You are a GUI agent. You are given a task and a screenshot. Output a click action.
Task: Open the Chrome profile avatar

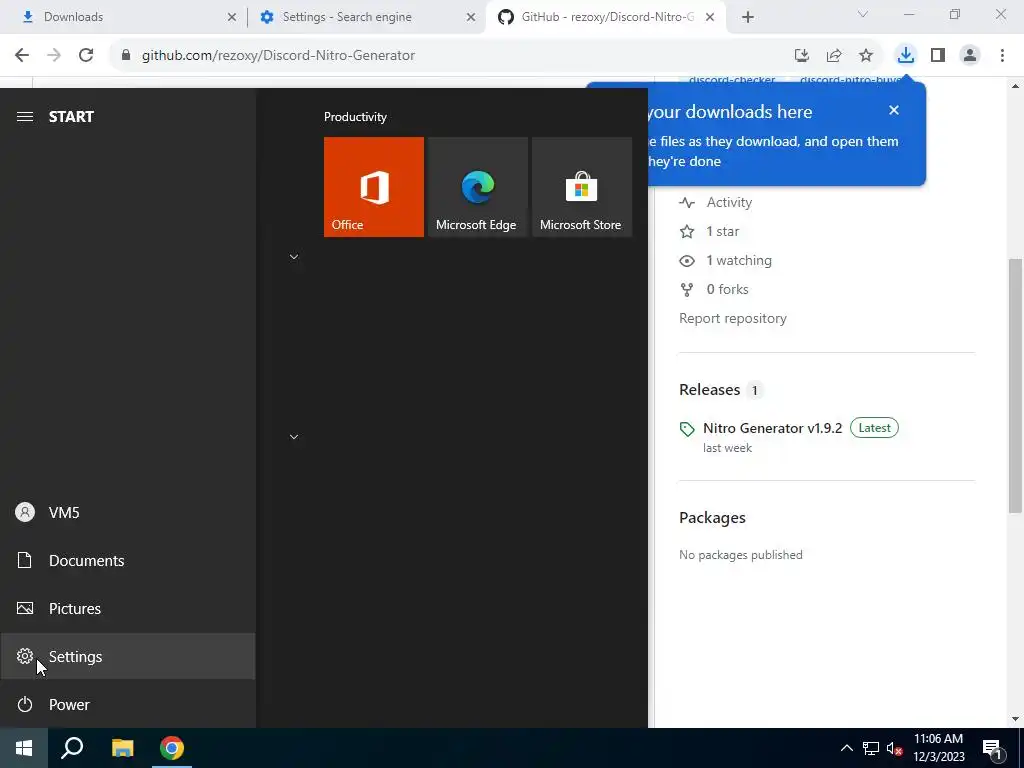pyautogui.click(x=970, y=56)
